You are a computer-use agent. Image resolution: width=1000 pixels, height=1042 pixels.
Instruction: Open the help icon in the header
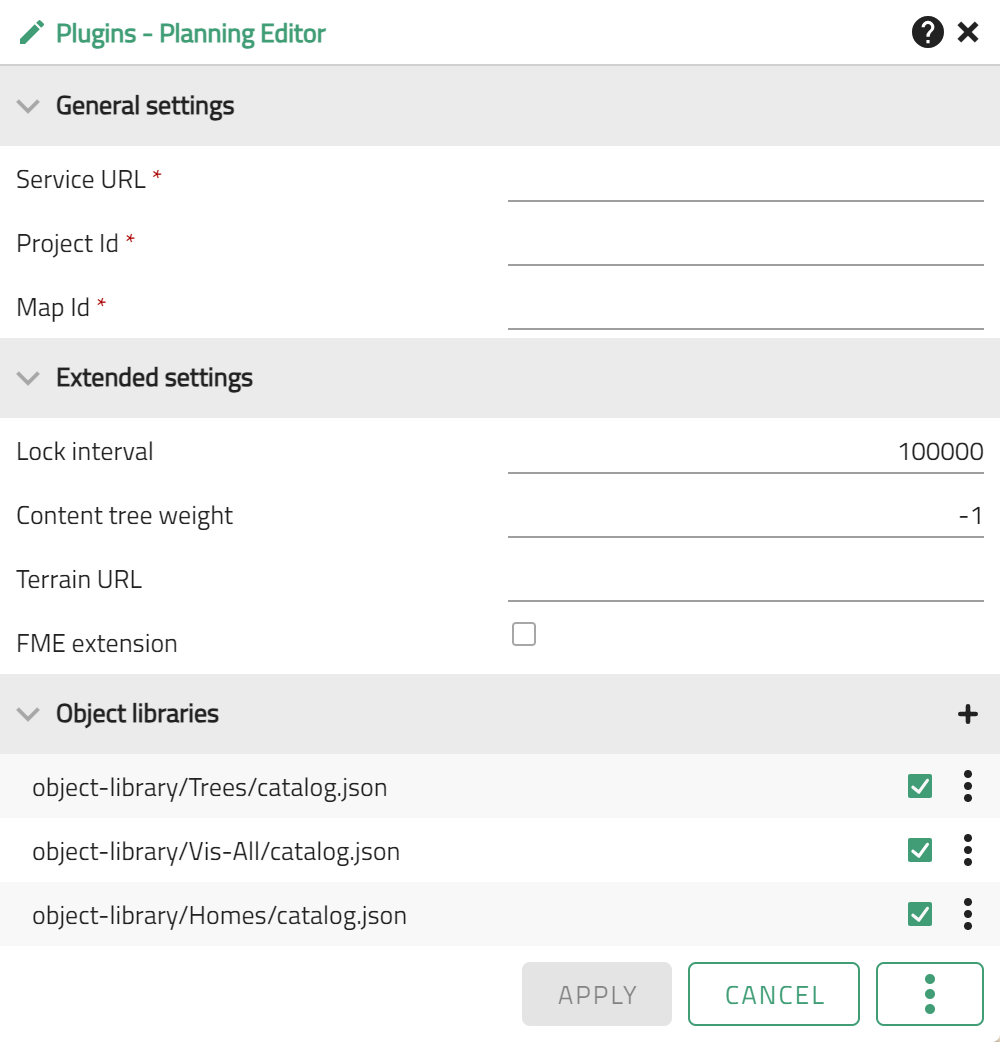(x=927, y=32)
